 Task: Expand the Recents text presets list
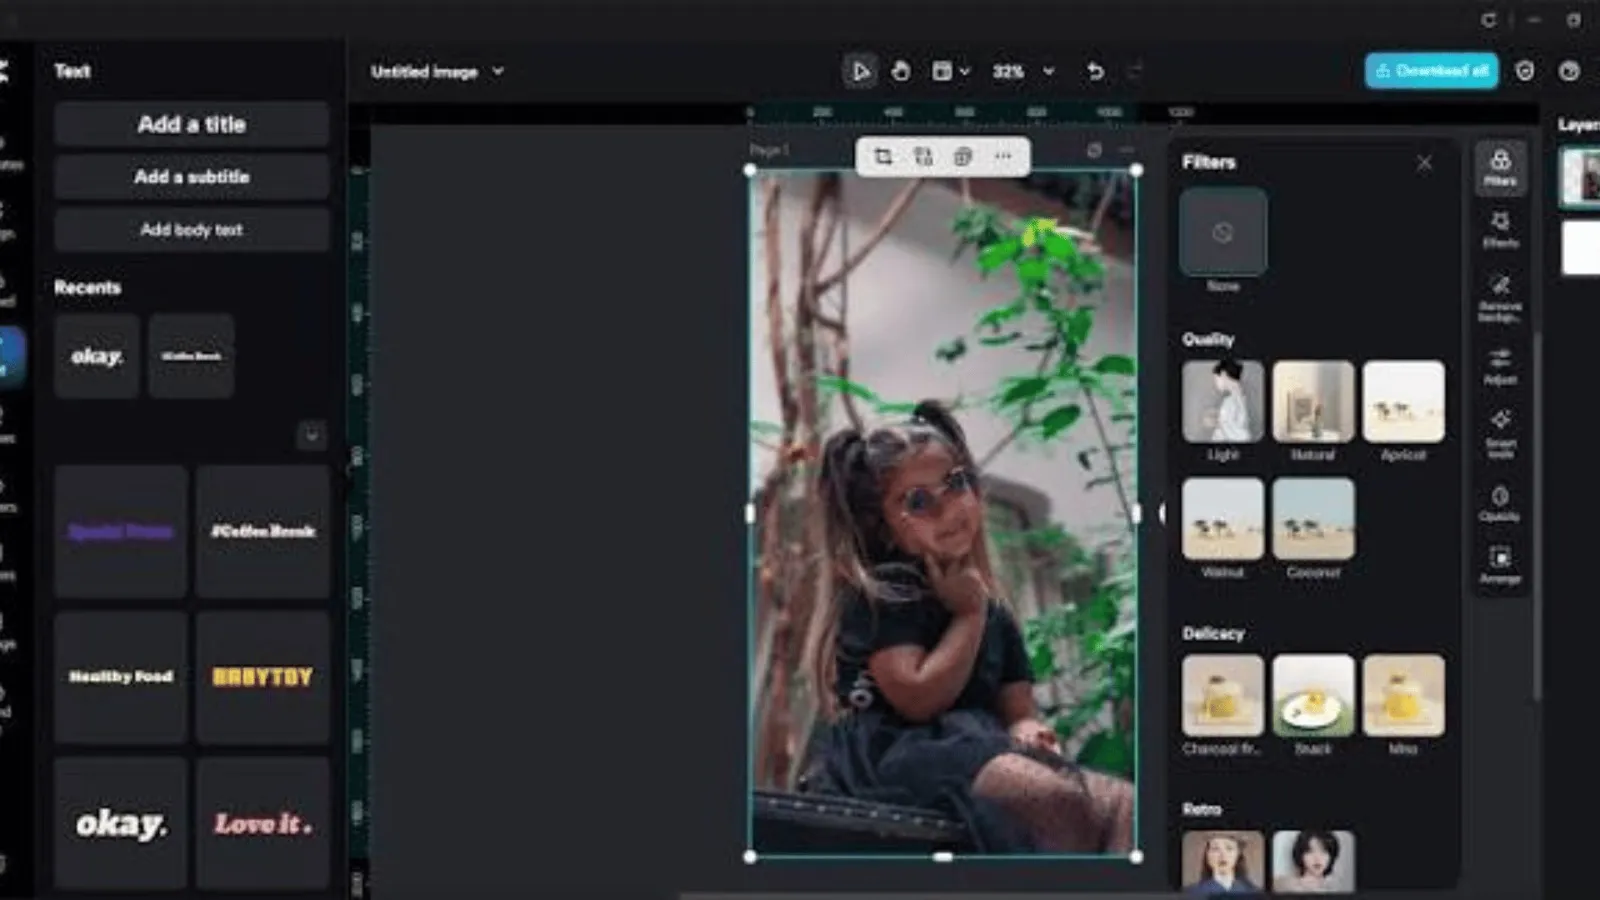tap(311, 435)
